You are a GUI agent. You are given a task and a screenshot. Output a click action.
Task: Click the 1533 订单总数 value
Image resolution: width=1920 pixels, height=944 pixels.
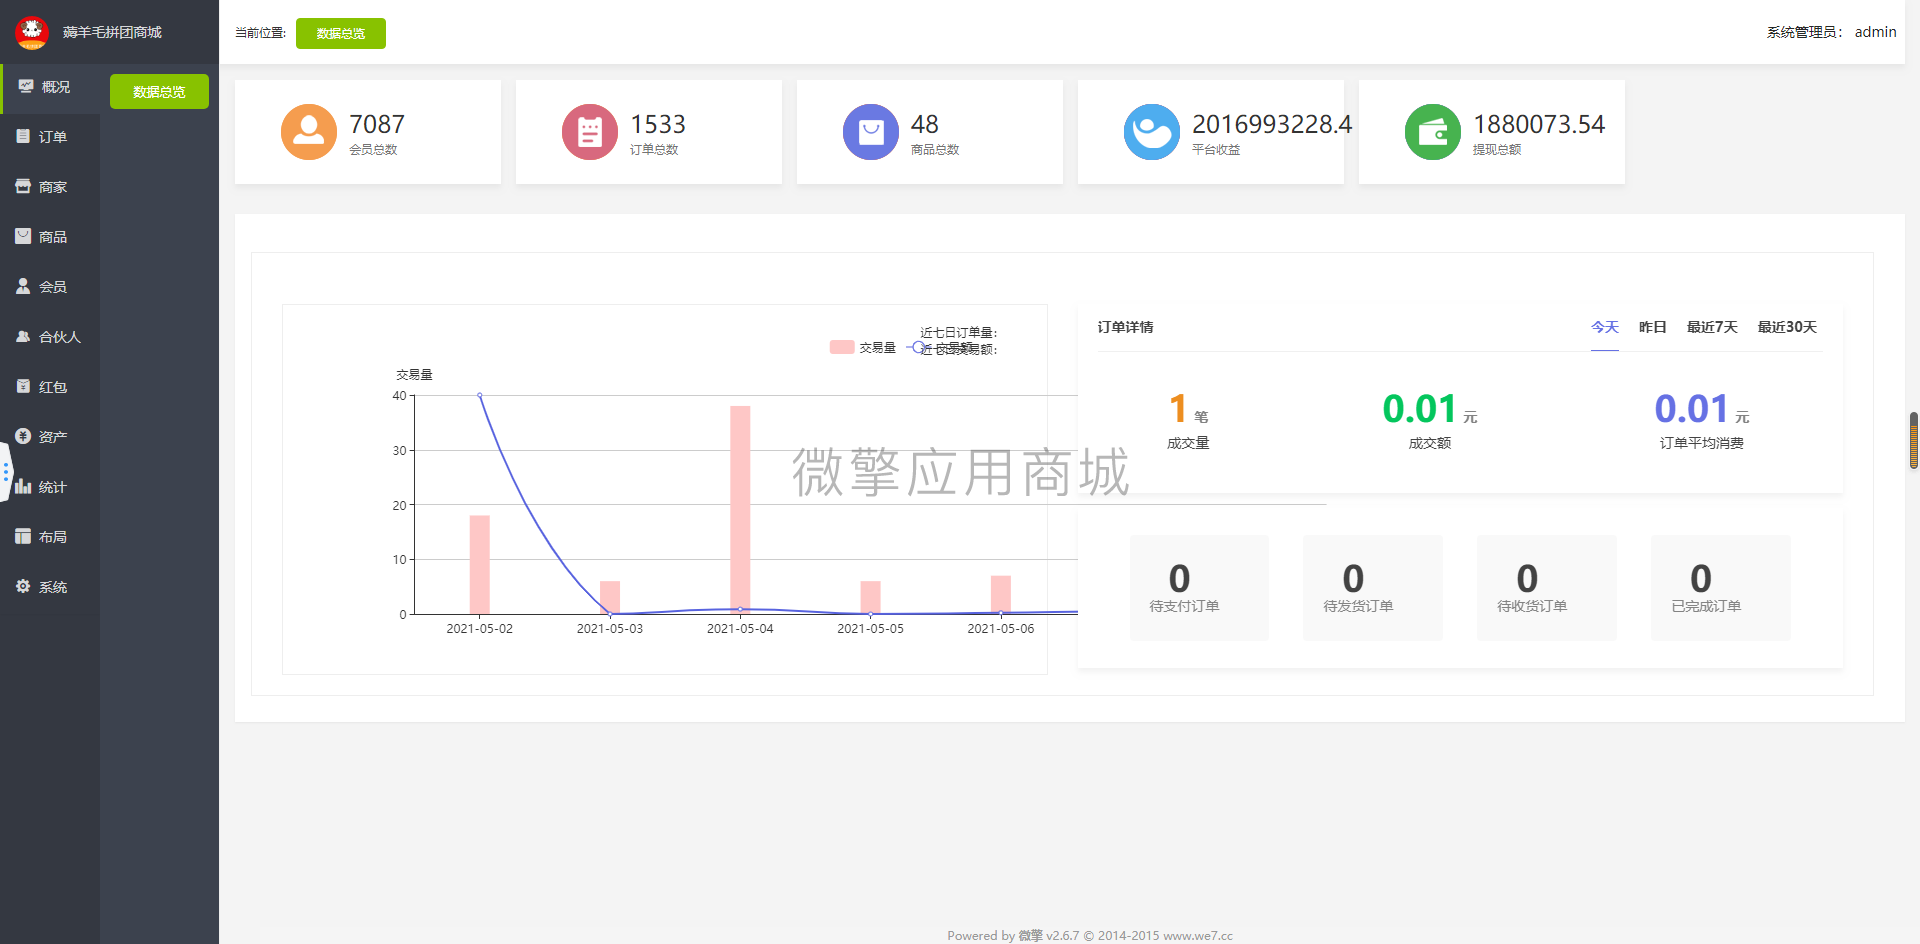pyautogui.click(x=658, y=124)
